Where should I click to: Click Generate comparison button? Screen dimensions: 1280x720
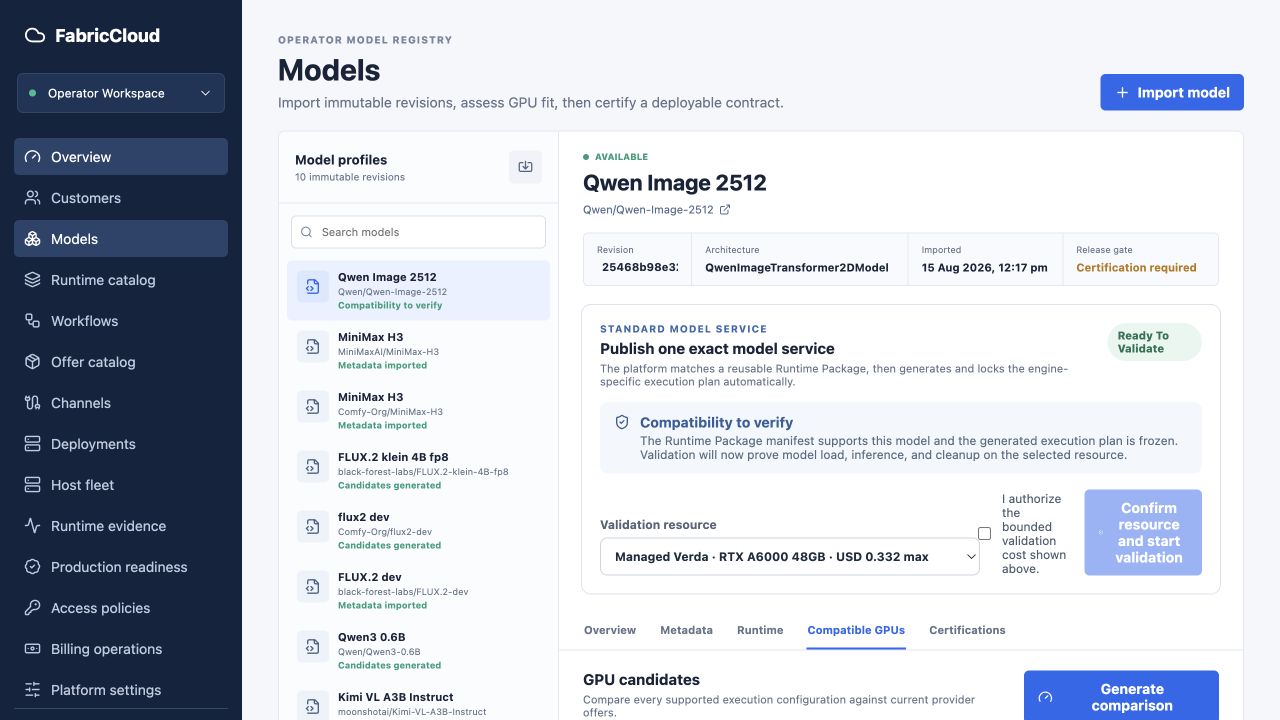tap(1121, 696)
